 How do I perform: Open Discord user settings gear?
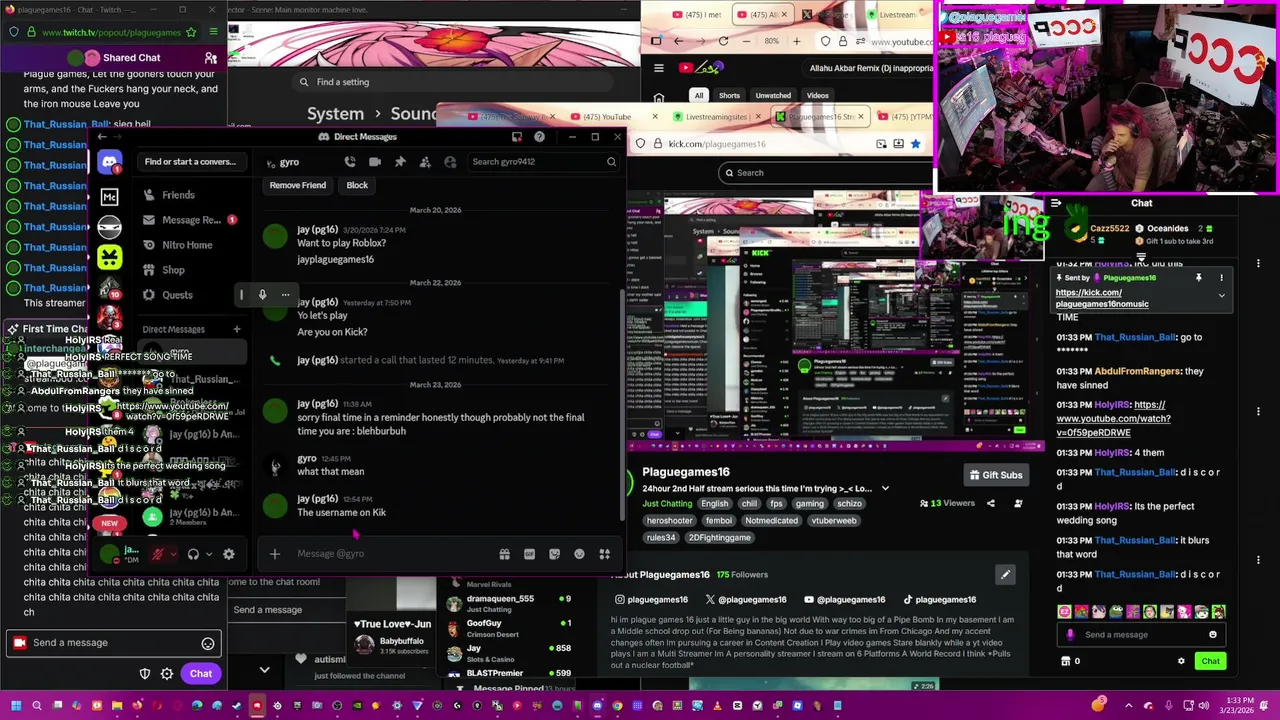click(x=229, y=554)
